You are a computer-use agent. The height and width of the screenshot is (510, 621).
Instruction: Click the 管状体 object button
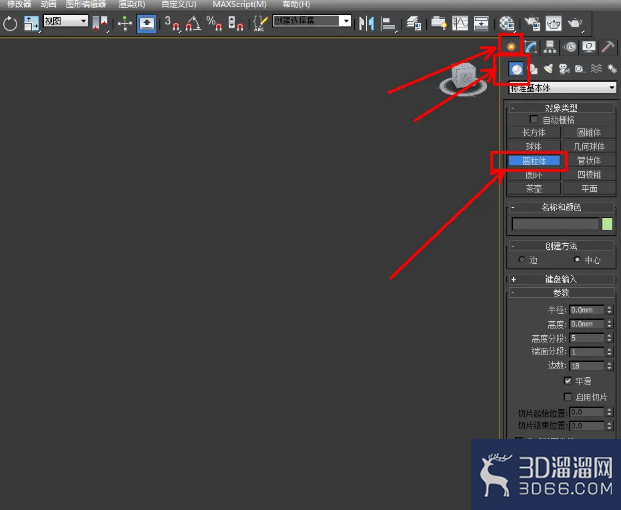click(589, 161)
